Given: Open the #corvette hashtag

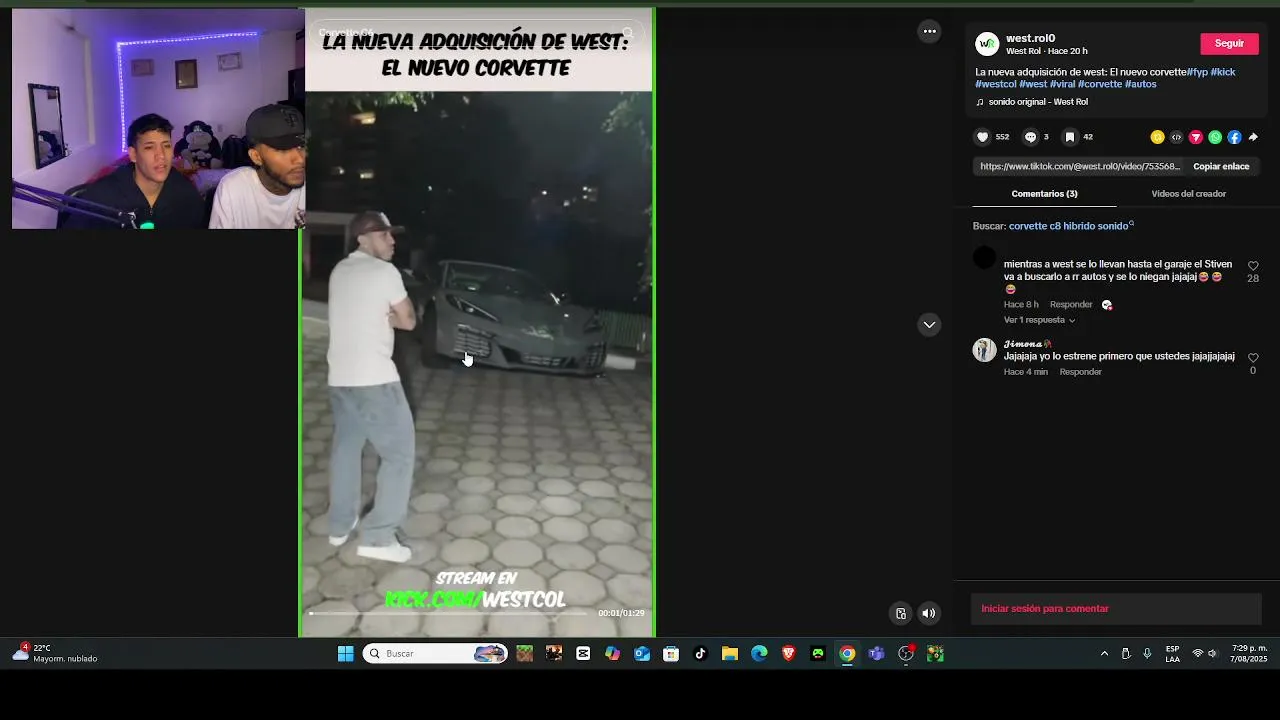Looking at the screenshot, I should pos(1100,84).
